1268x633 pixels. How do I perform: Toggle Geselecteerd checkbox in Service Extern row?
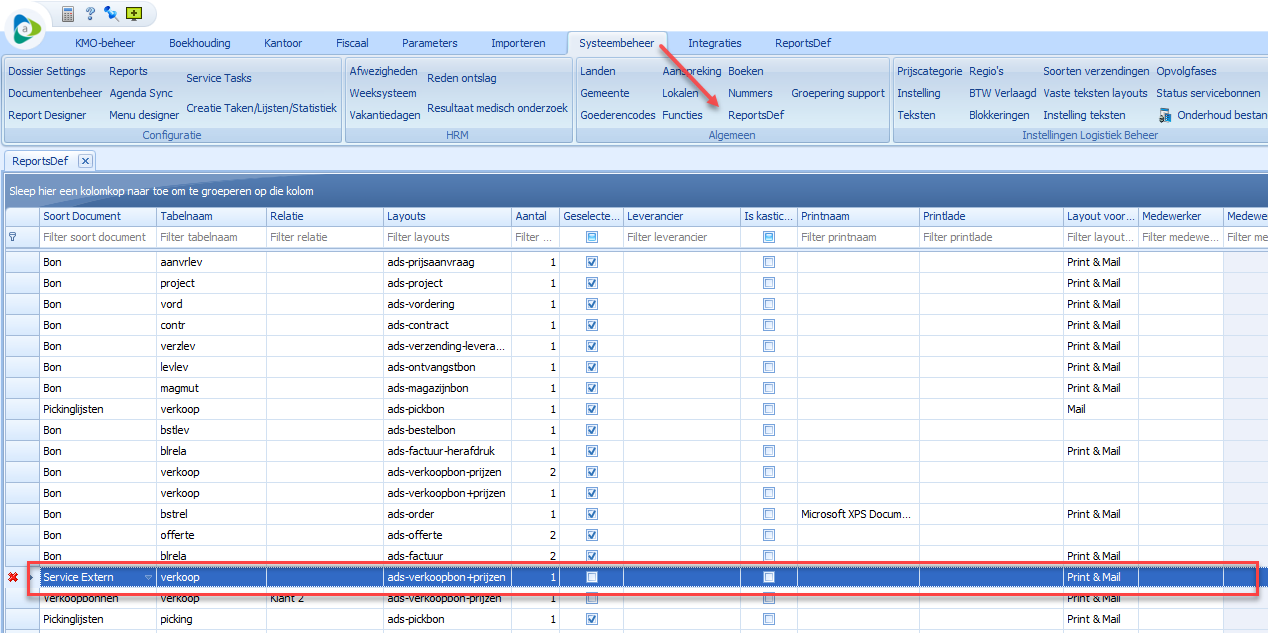[592, 577]
